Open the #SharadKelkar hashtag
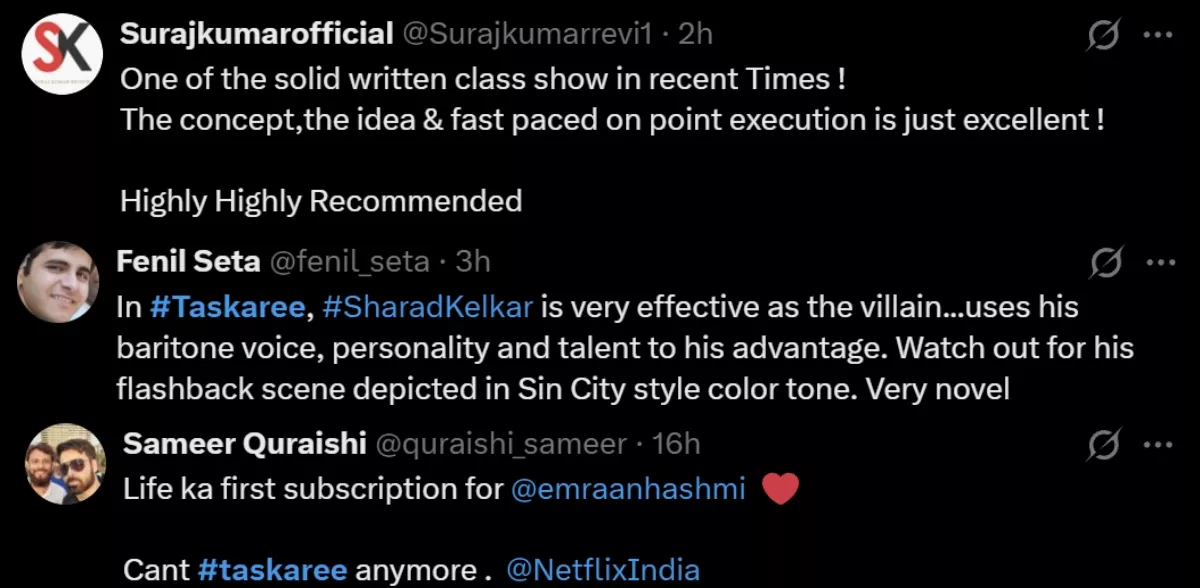 tap(428, 307)
